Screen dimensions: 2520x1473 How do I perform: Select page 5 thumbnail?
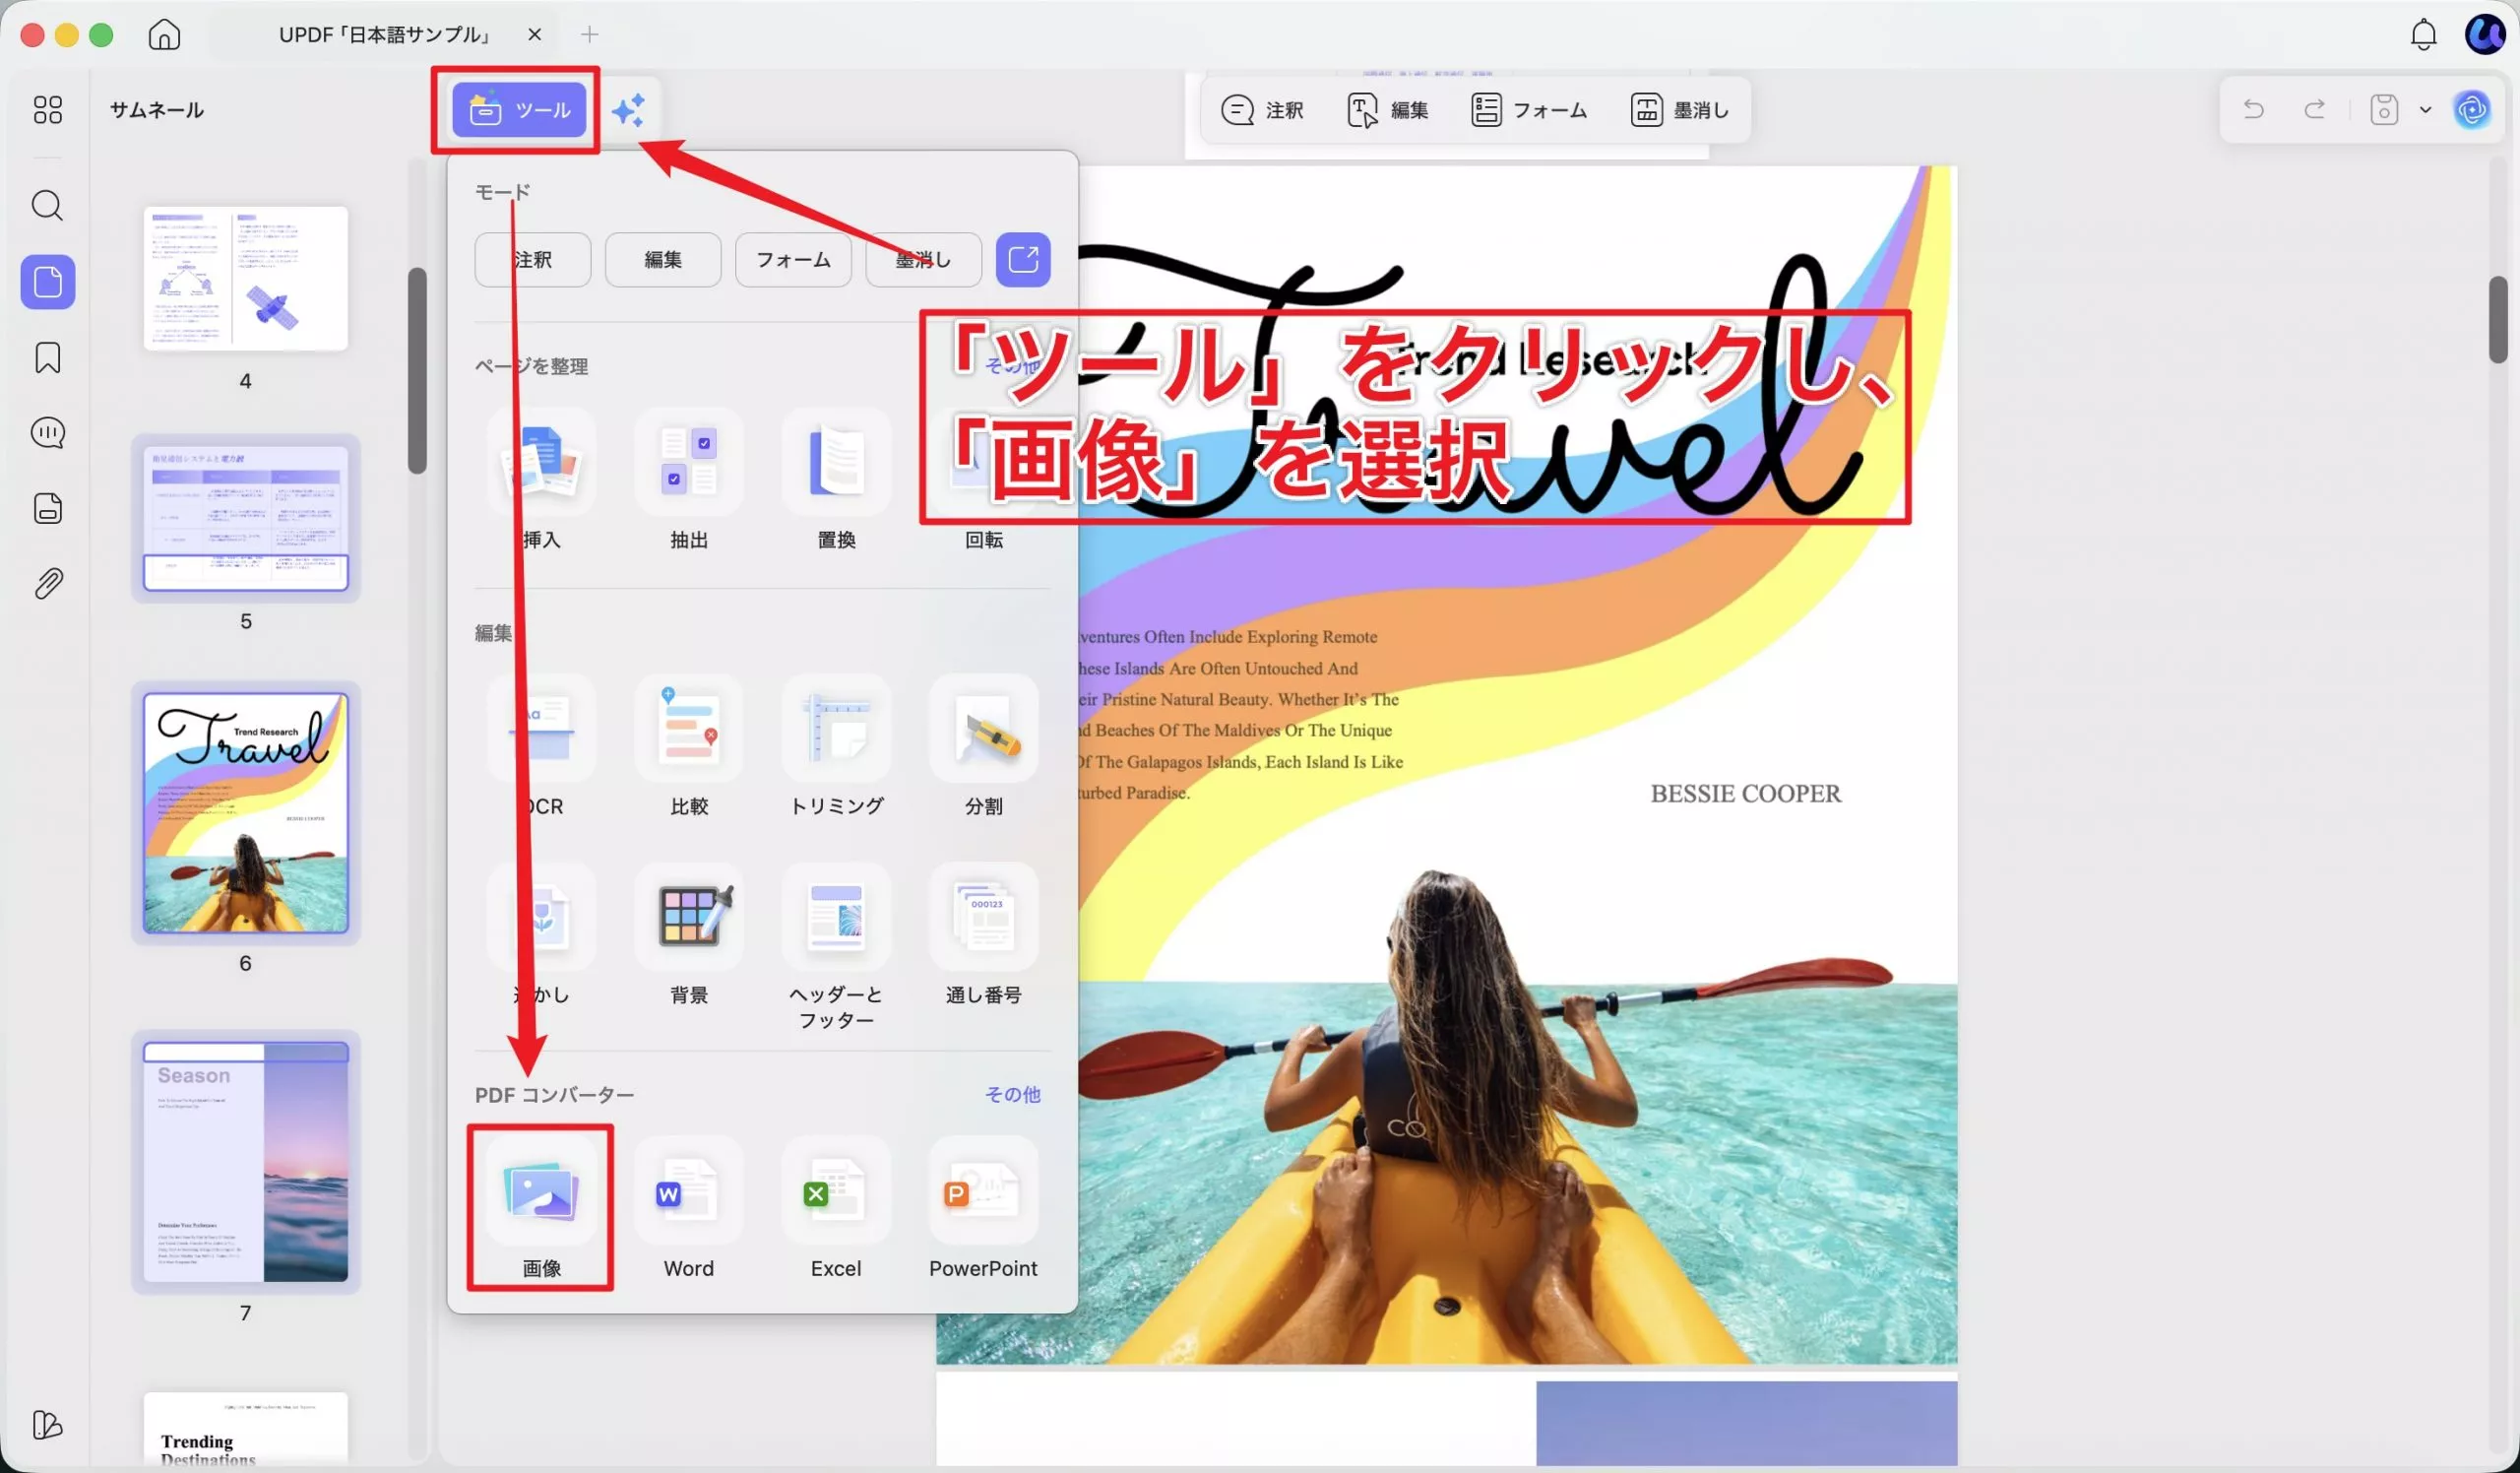246,518
